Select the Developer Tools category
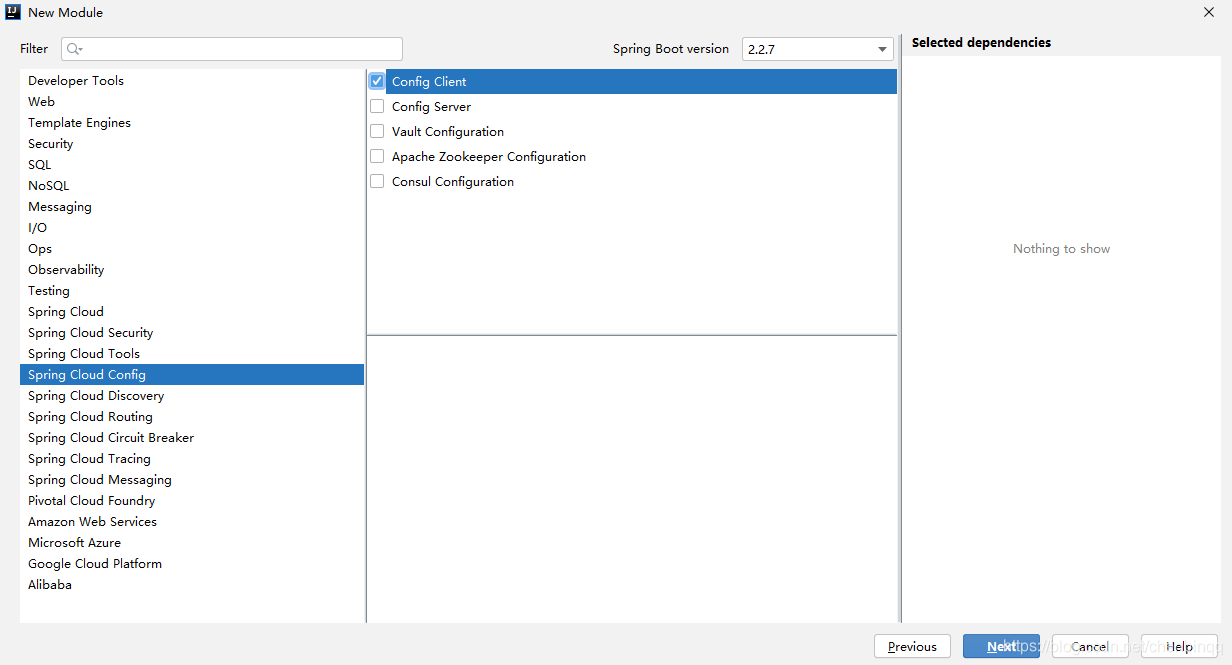Image resolution: width=1232 pixels, height=665 pixels. pyautogui.click(x=192, y=81)
